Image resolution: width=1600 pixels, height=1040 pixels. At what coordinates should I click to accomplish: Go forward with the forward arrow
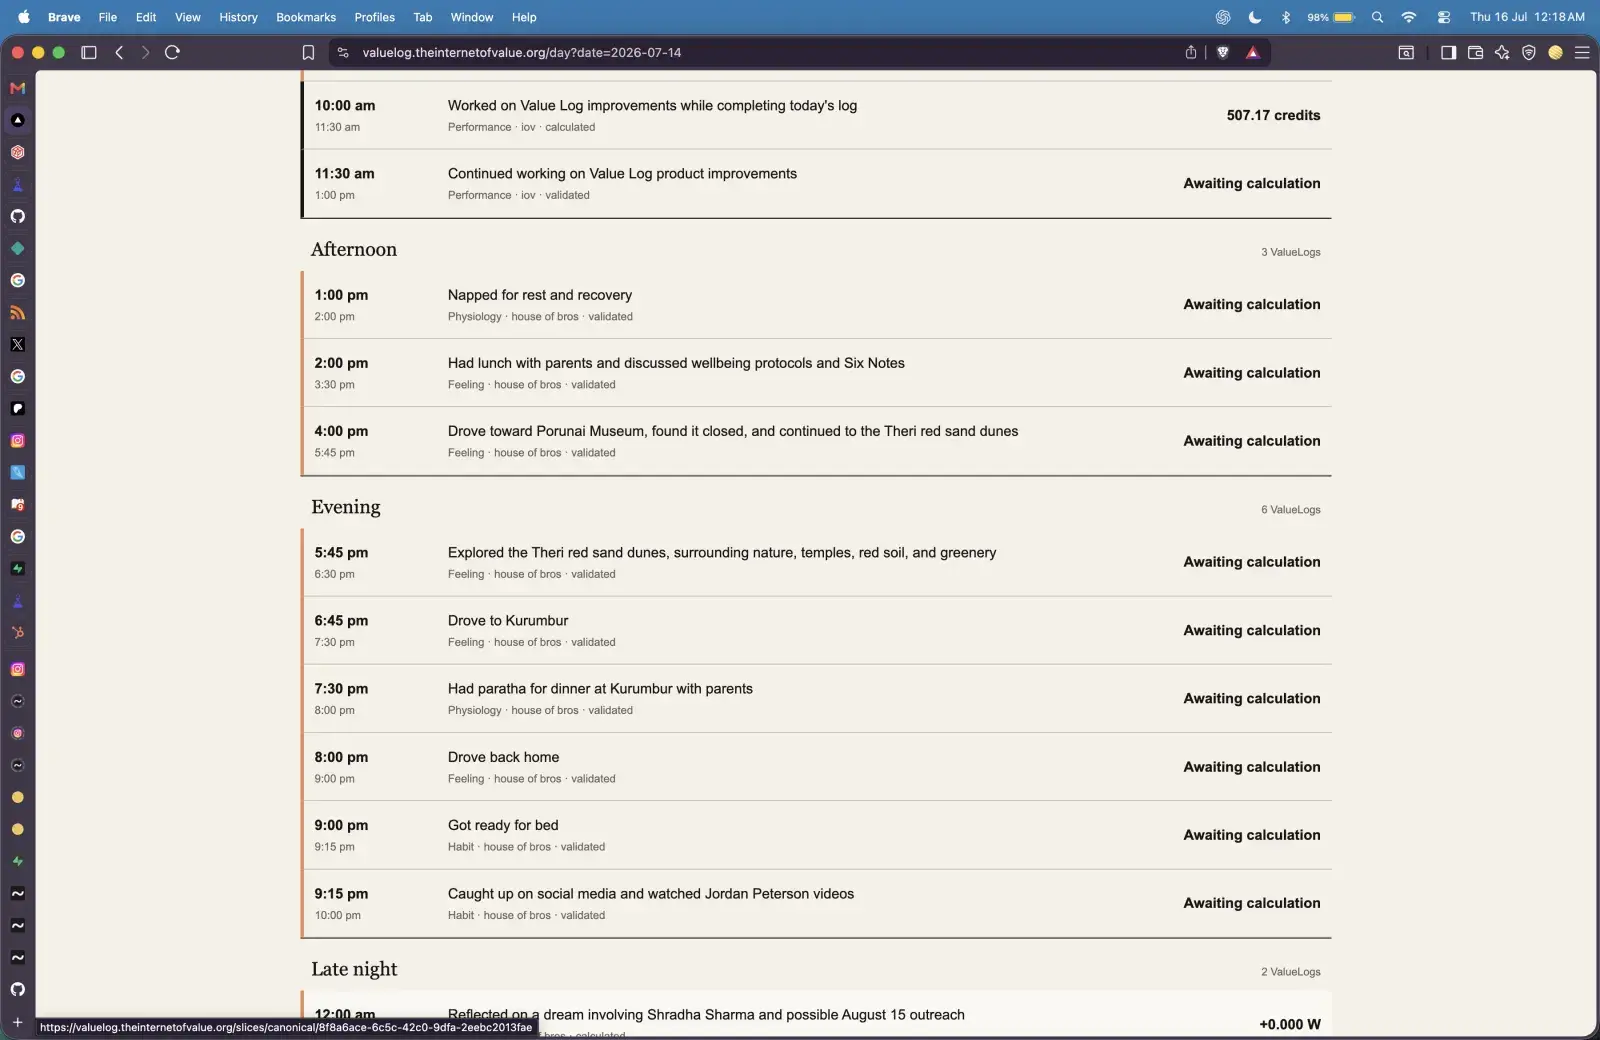145,52
